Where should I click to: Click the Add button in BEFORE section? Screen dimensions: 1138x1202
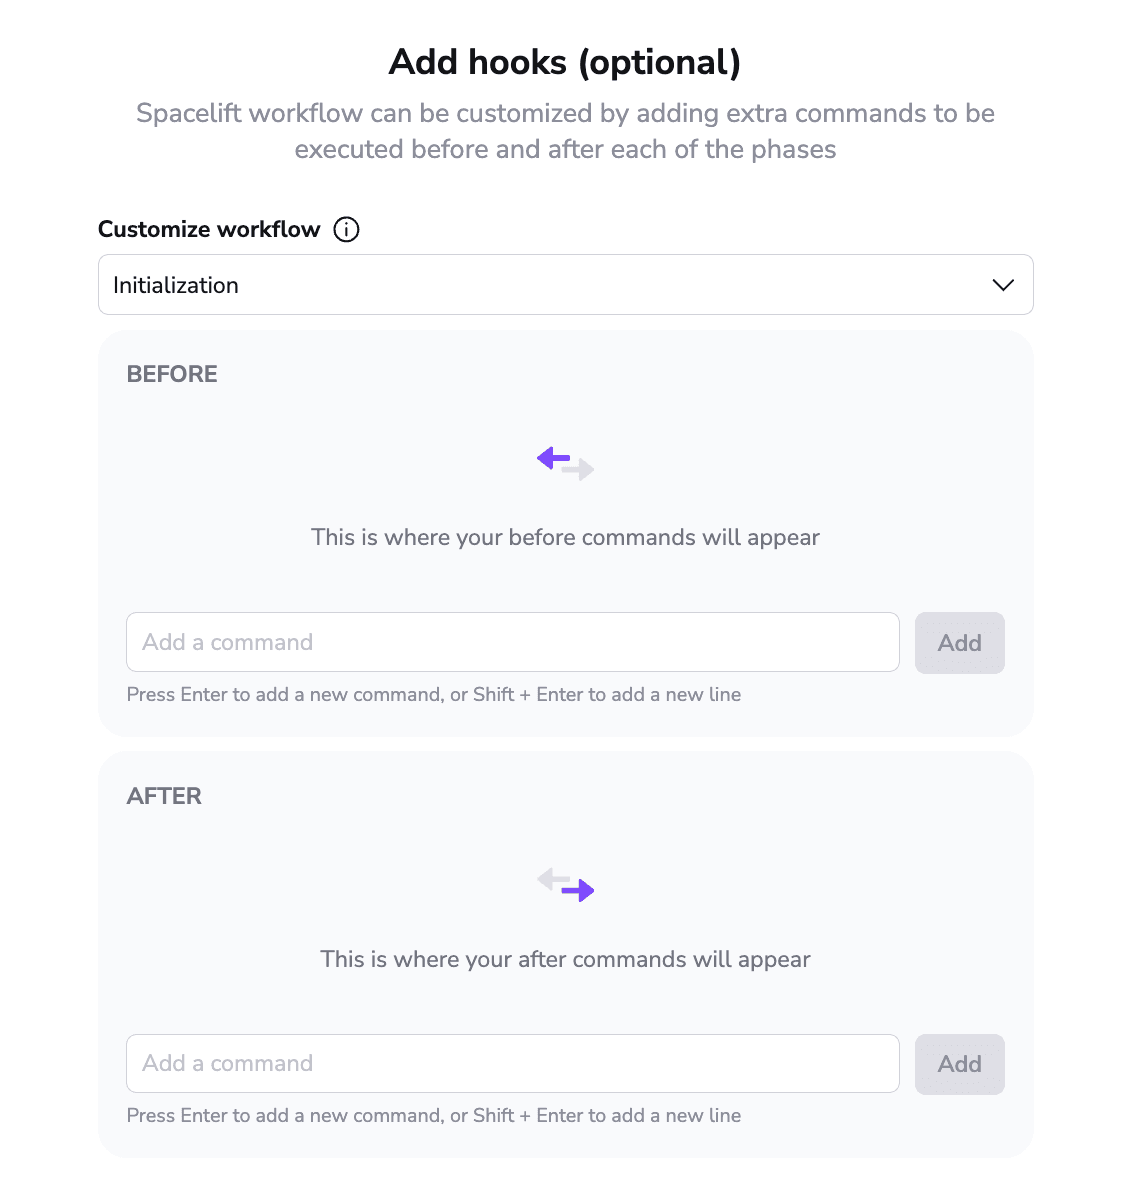(960, 643)
